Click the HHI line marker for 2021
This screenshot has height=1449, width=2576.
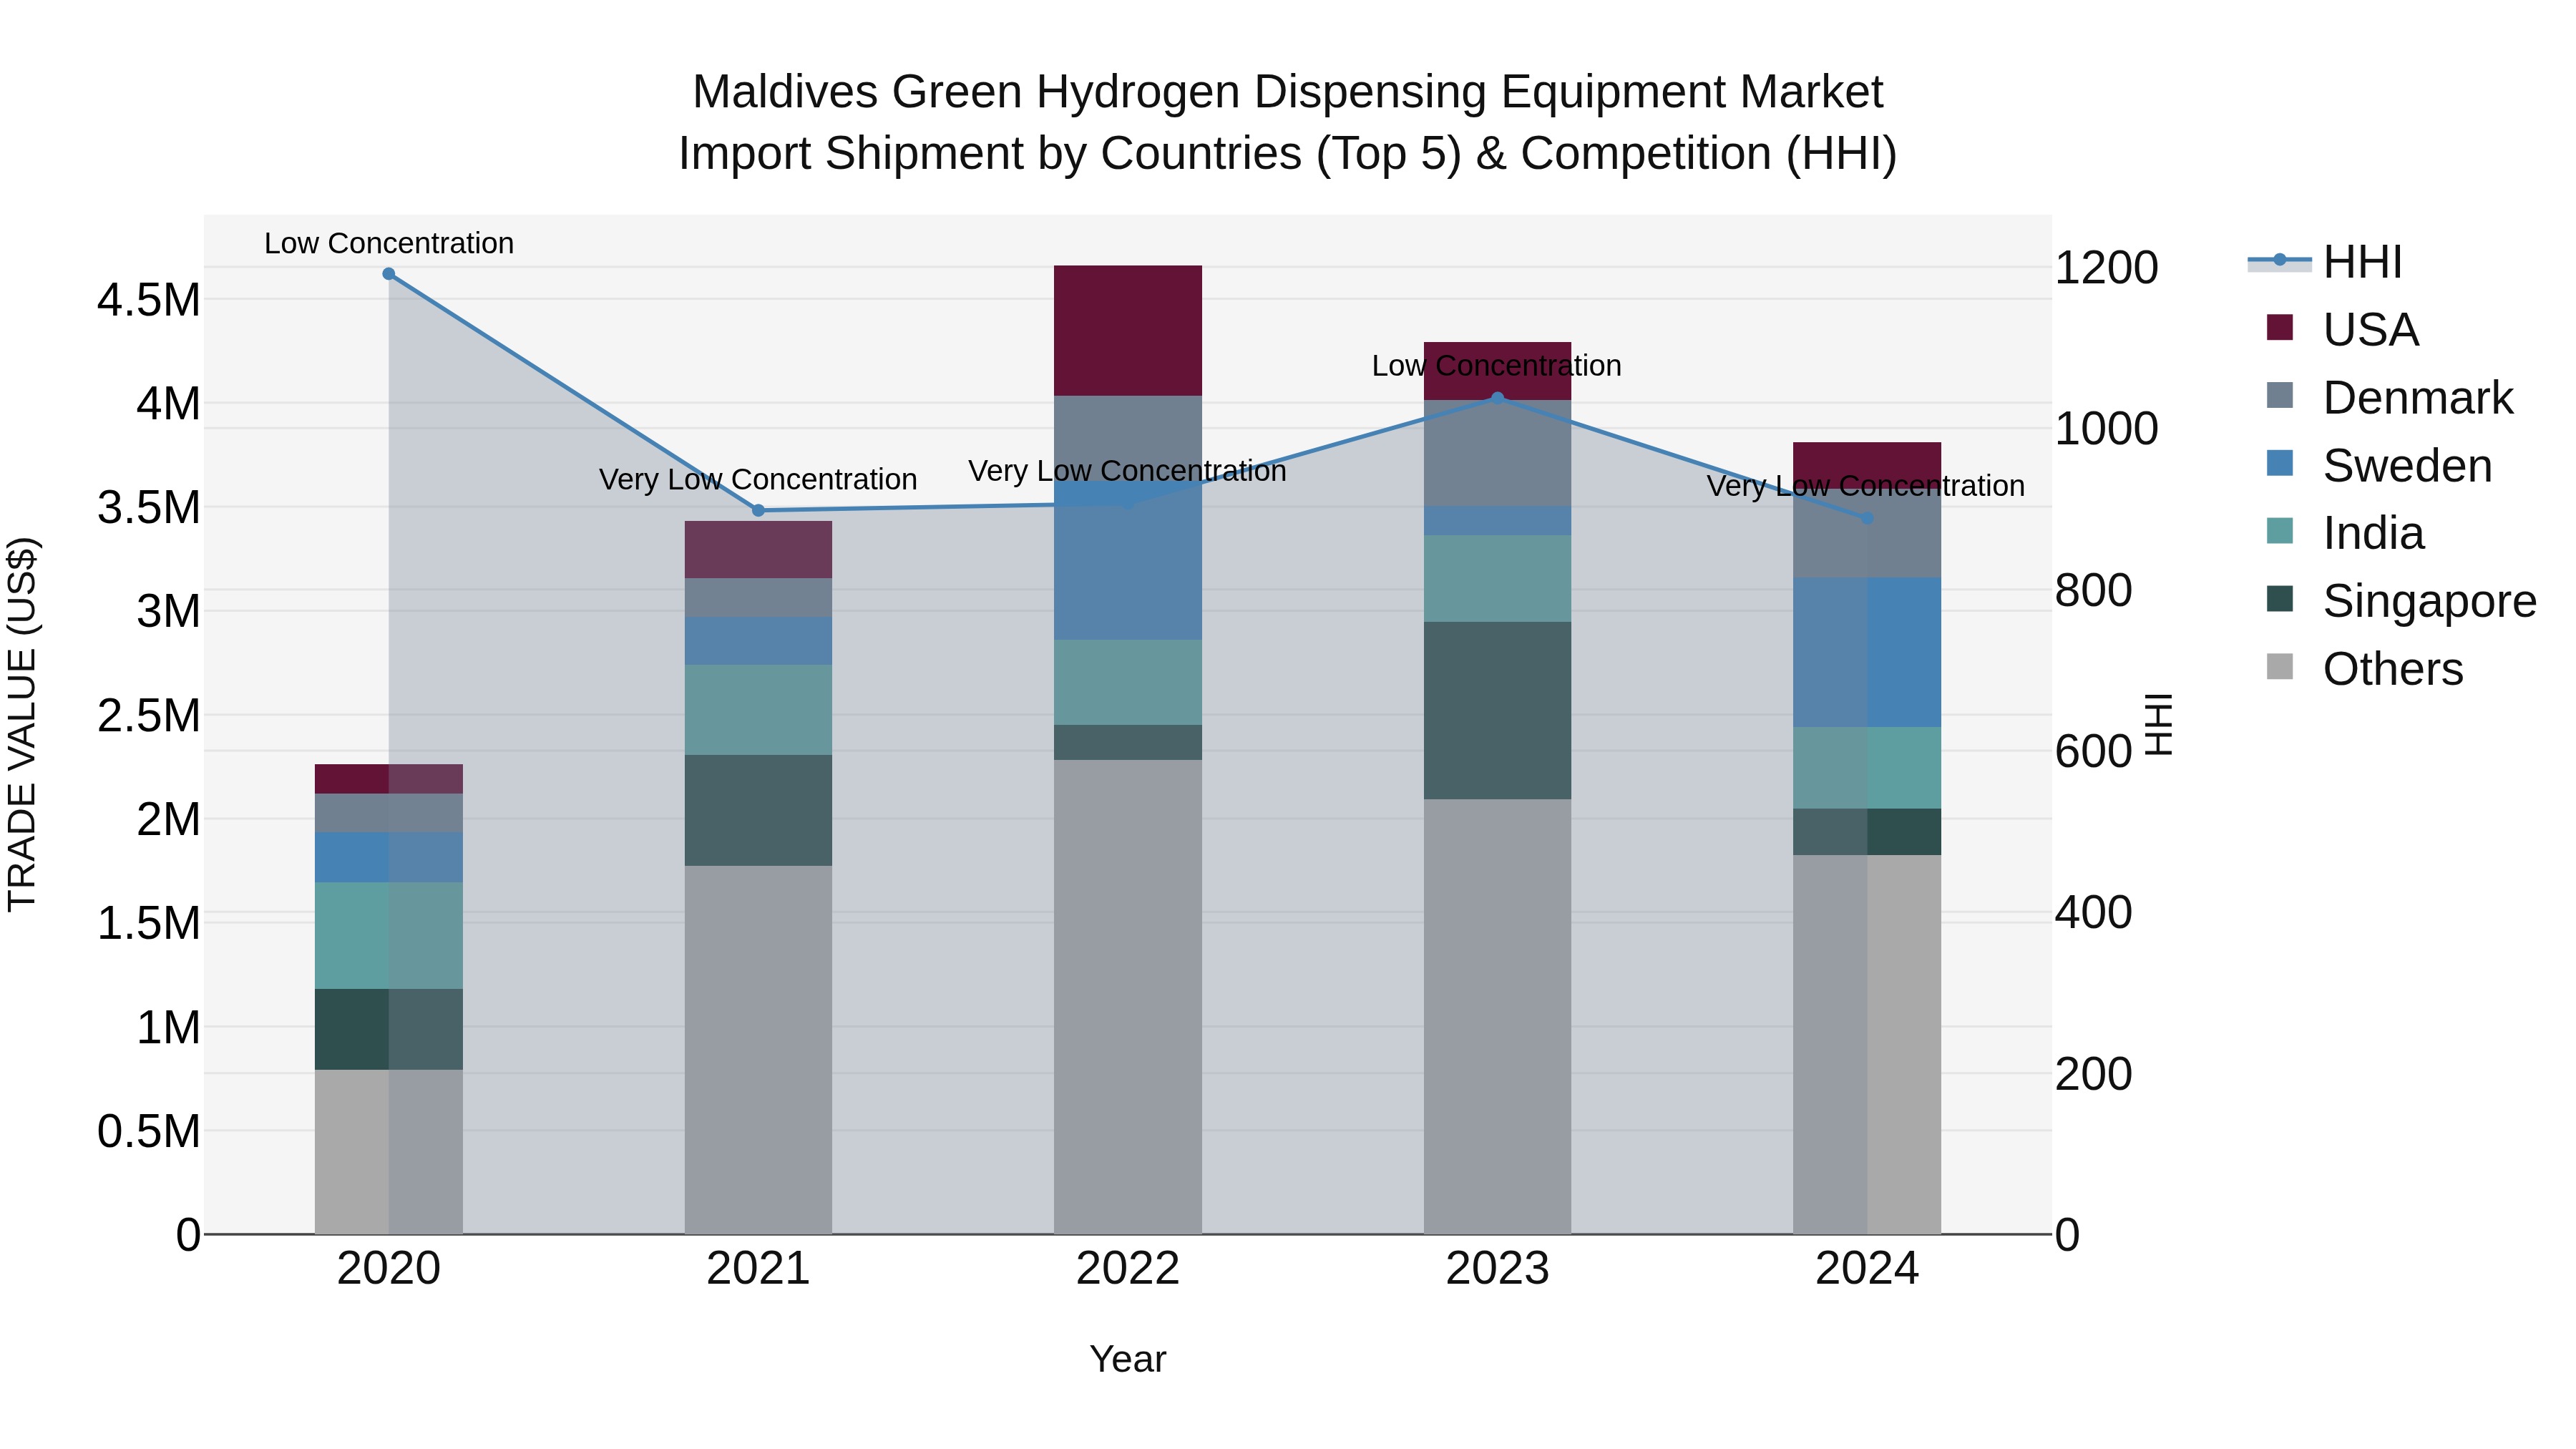[x=758, y=511]
